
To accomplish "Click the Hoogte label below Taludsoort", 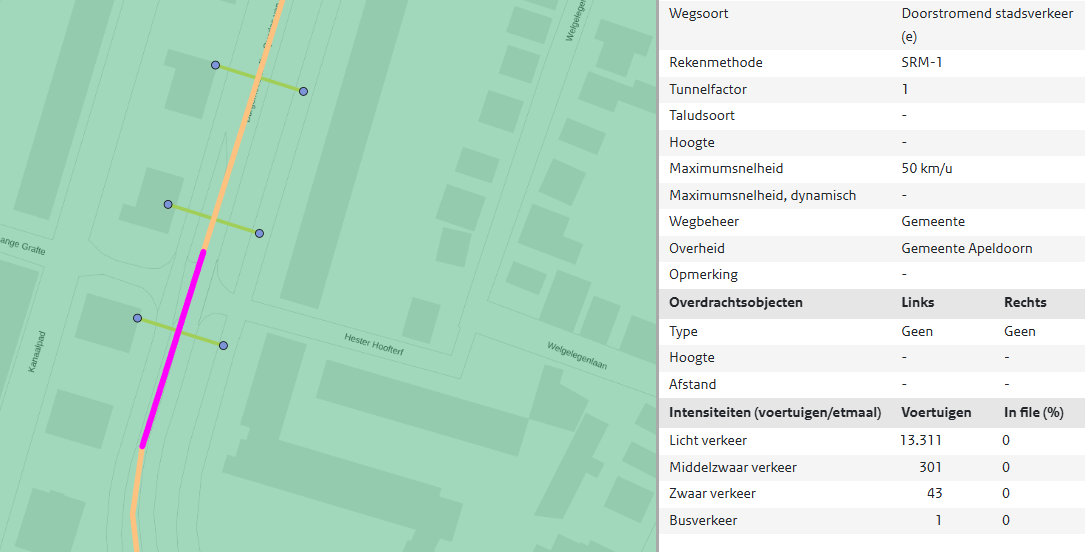I will pos(692,142).
